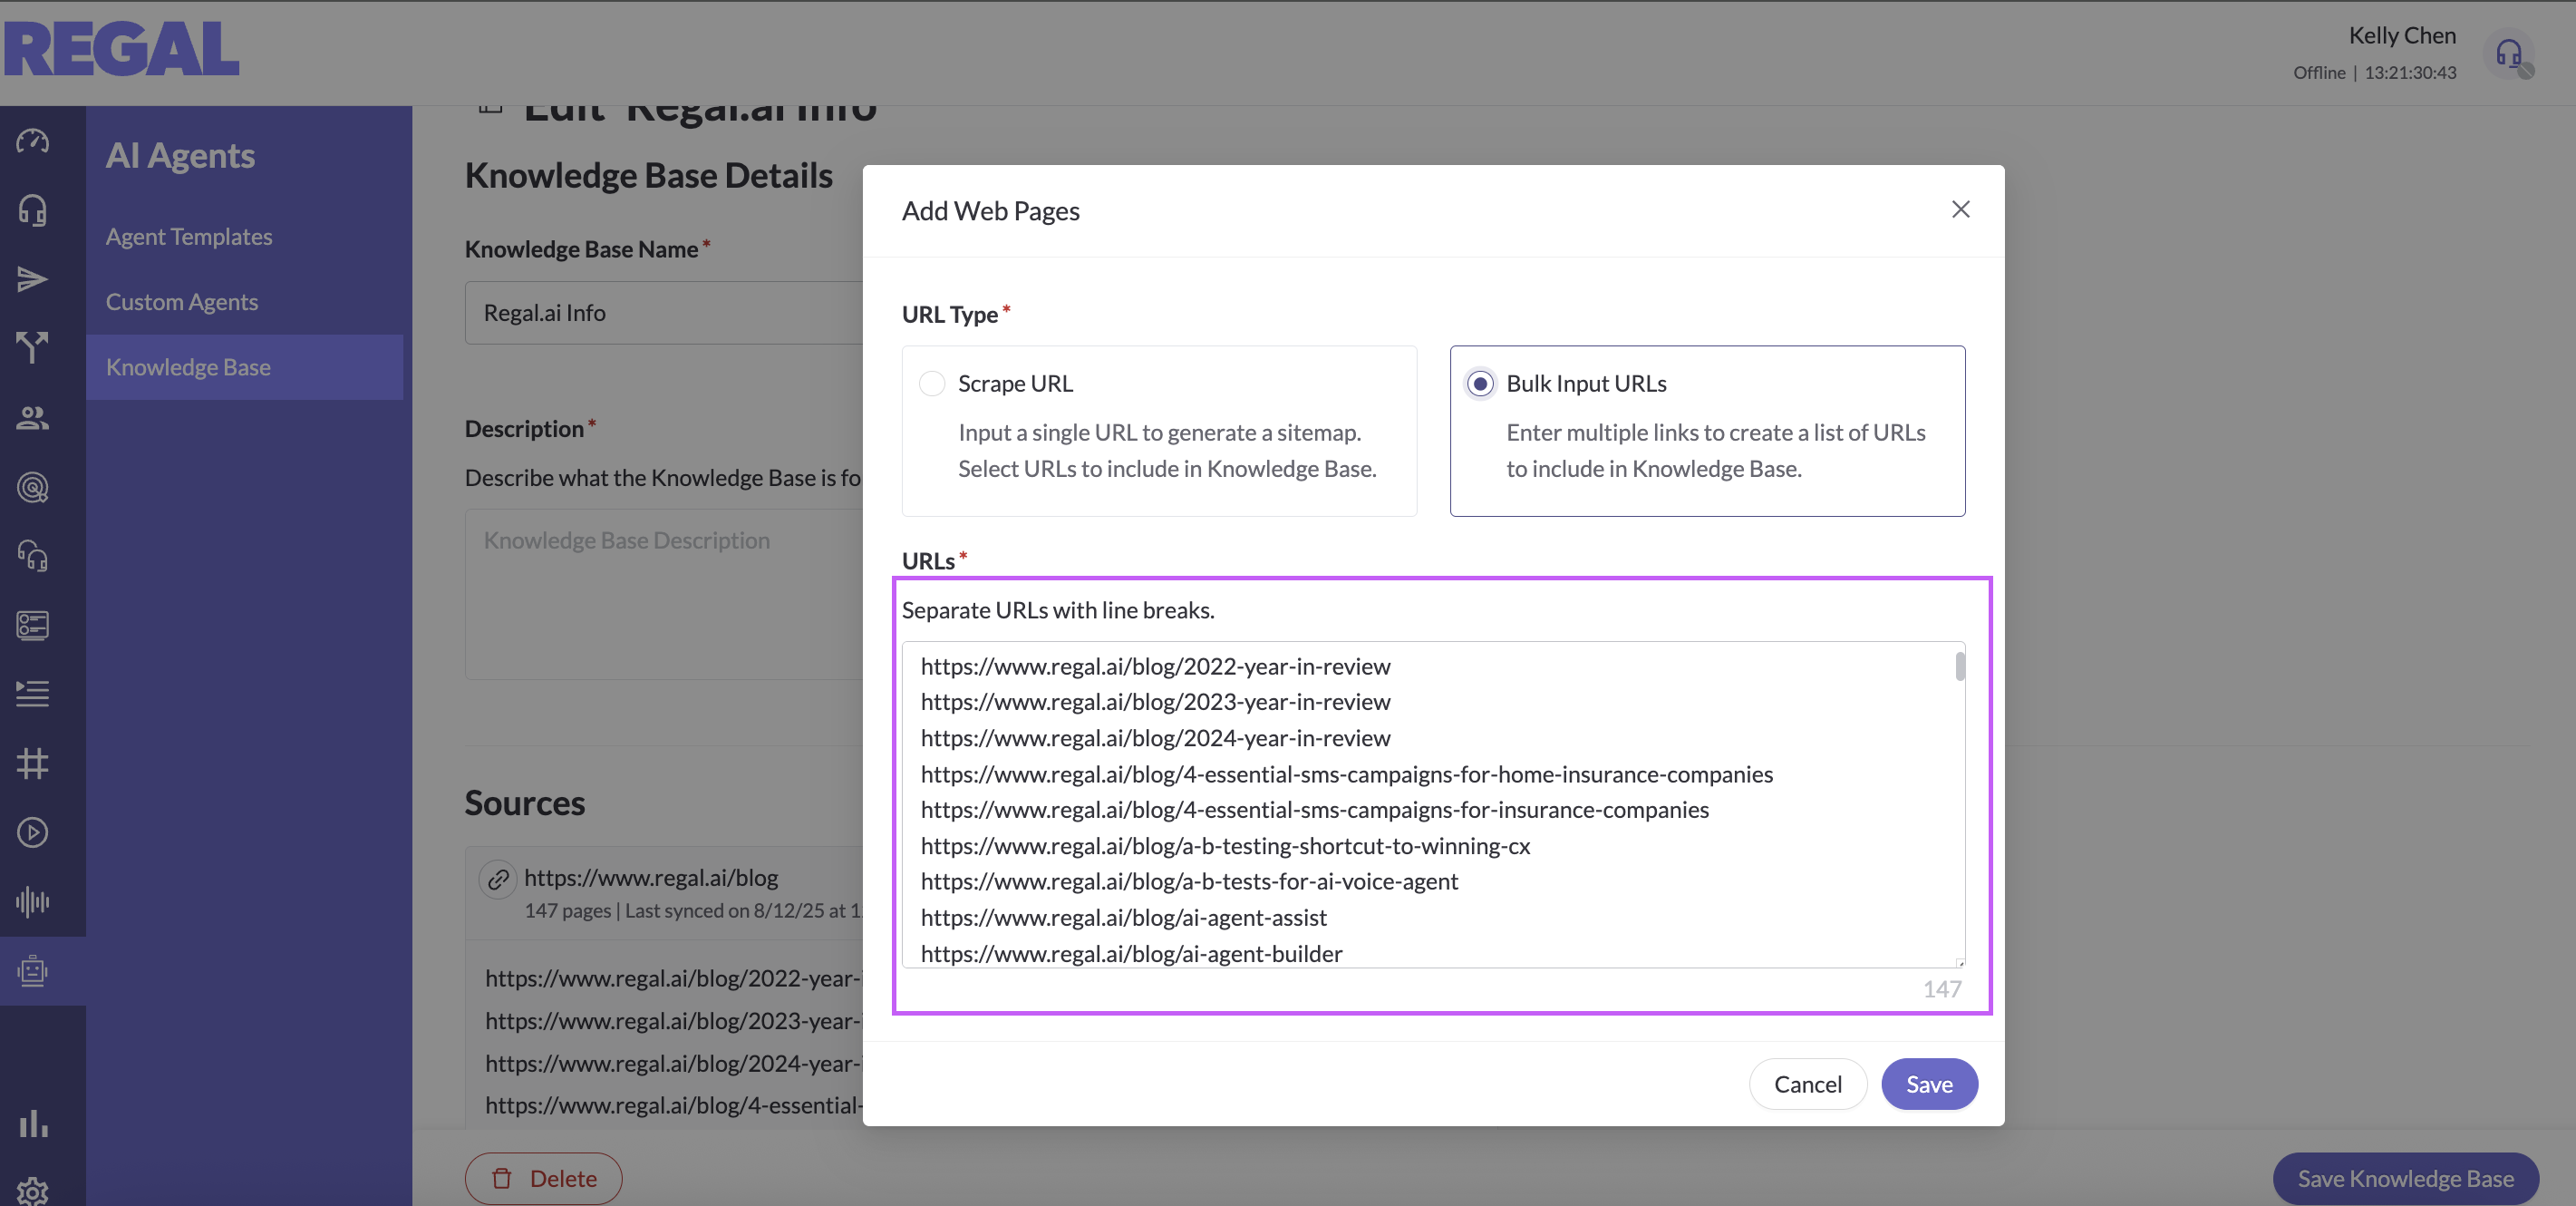Click the headset status avatar beside Kelly Chen
This screenshot has height=1206, width=2576.
2509,54
